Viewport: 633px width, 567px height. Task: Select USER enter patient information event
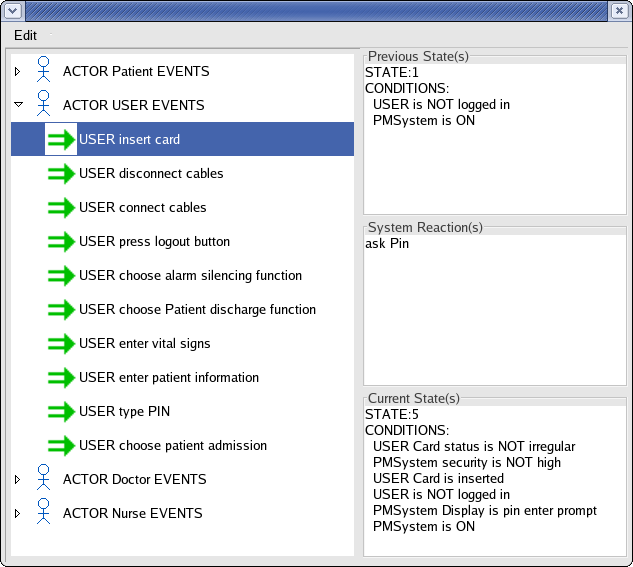[169, 378]
